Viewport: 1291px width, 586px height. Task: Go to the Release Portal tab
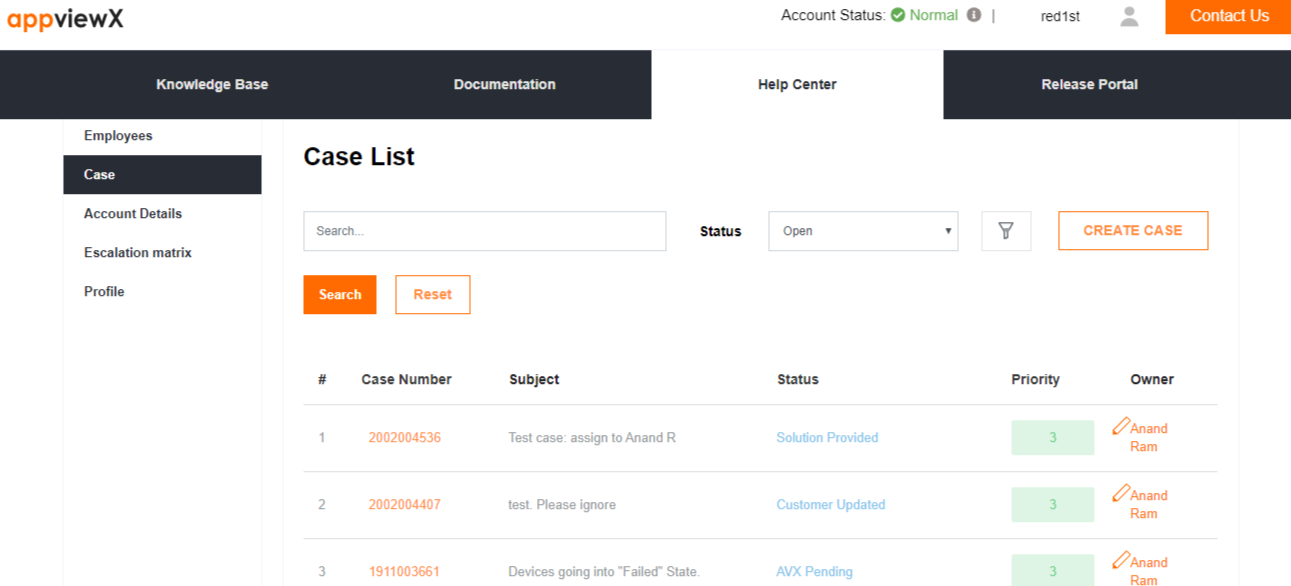click(x=1089, y=85)
